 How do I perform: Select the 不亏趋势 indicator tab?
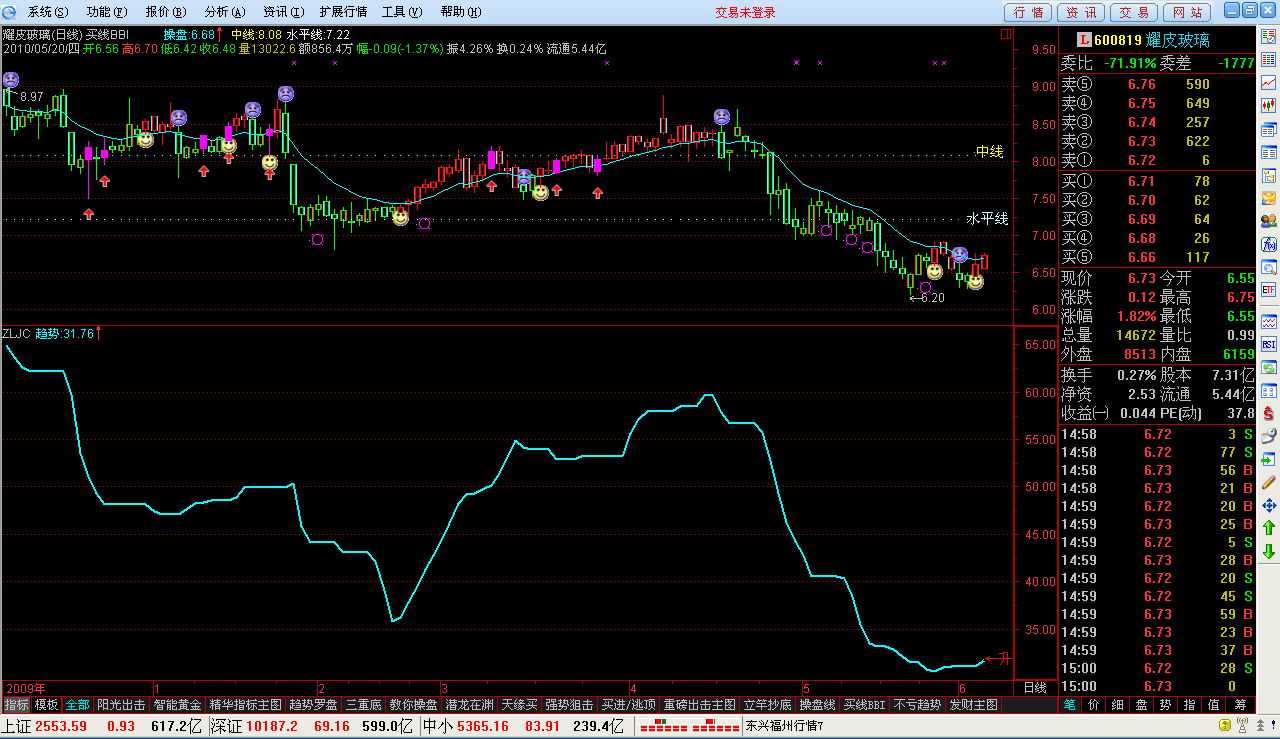(x=918, y=705)
